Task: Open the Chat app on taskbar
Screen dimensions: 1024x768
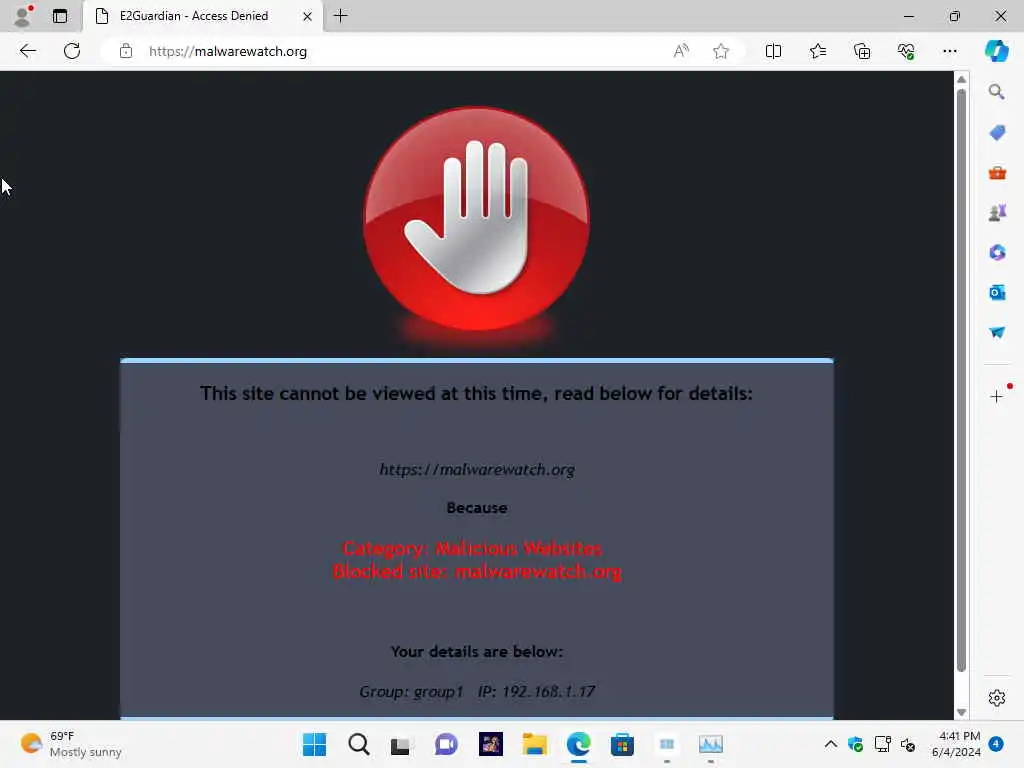Action: tap(446, 744)
